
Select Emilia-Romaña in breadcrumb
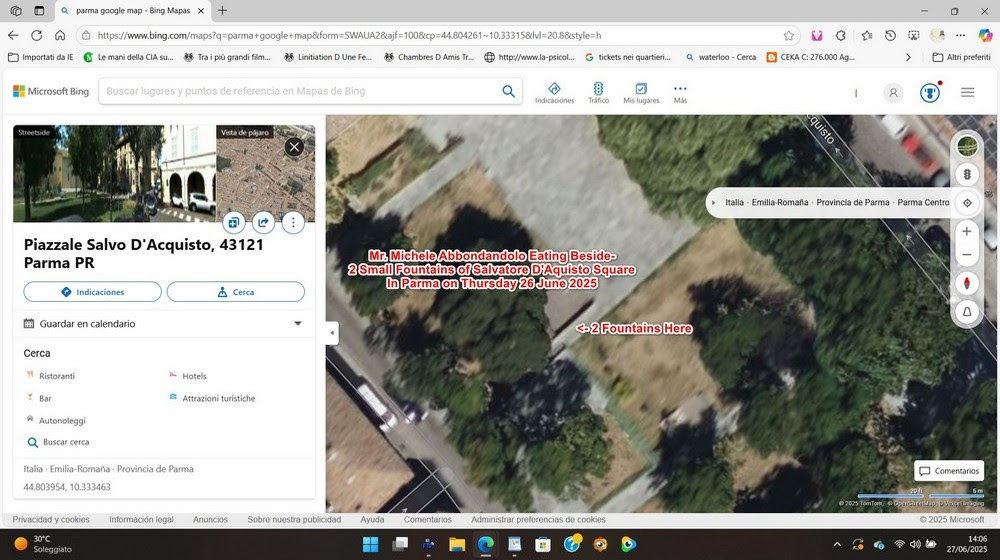pos(780,202)
